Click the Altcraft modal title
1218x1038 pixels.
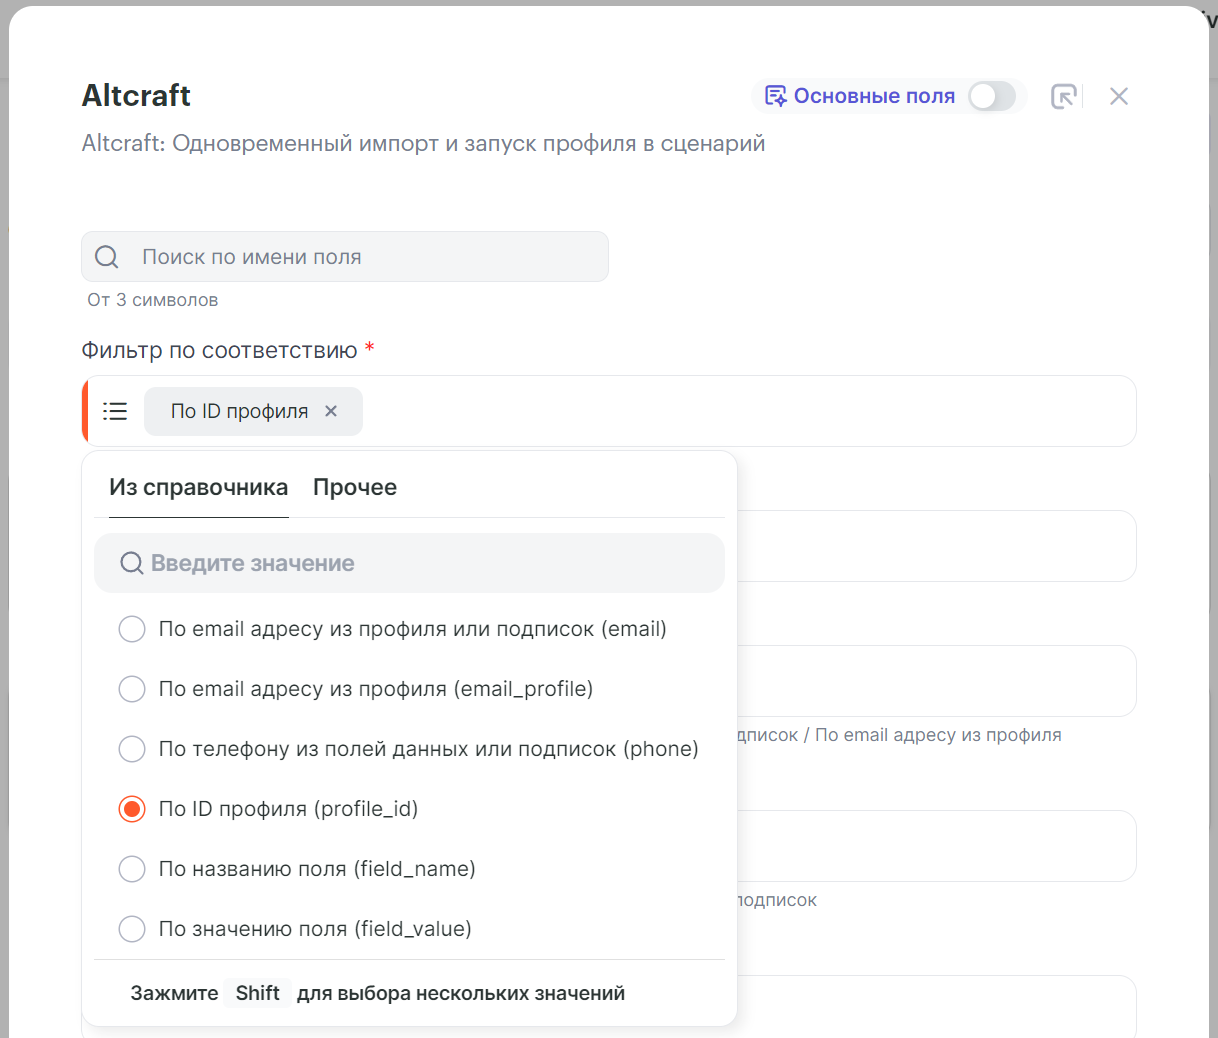136,95
